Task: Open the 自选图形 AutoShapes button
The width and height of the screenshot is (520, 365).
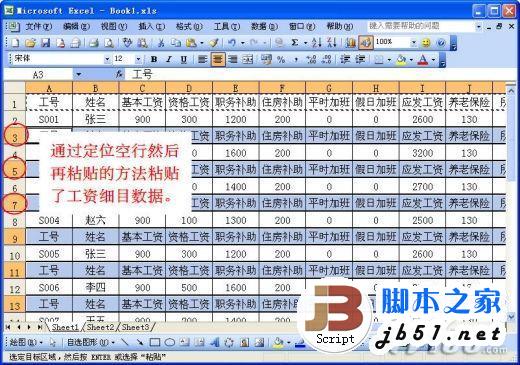Action: (90, 342)
